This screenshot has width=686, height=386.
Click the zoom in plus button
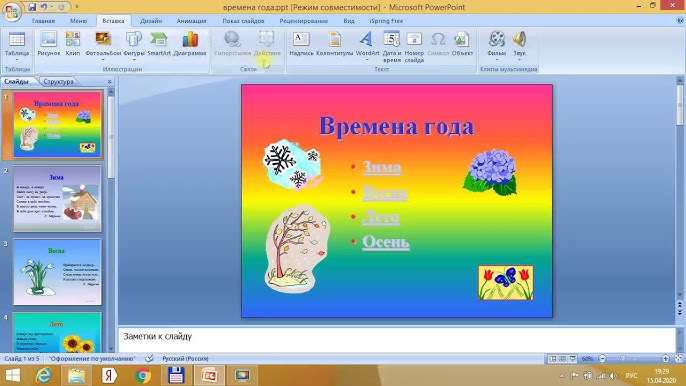665,358
